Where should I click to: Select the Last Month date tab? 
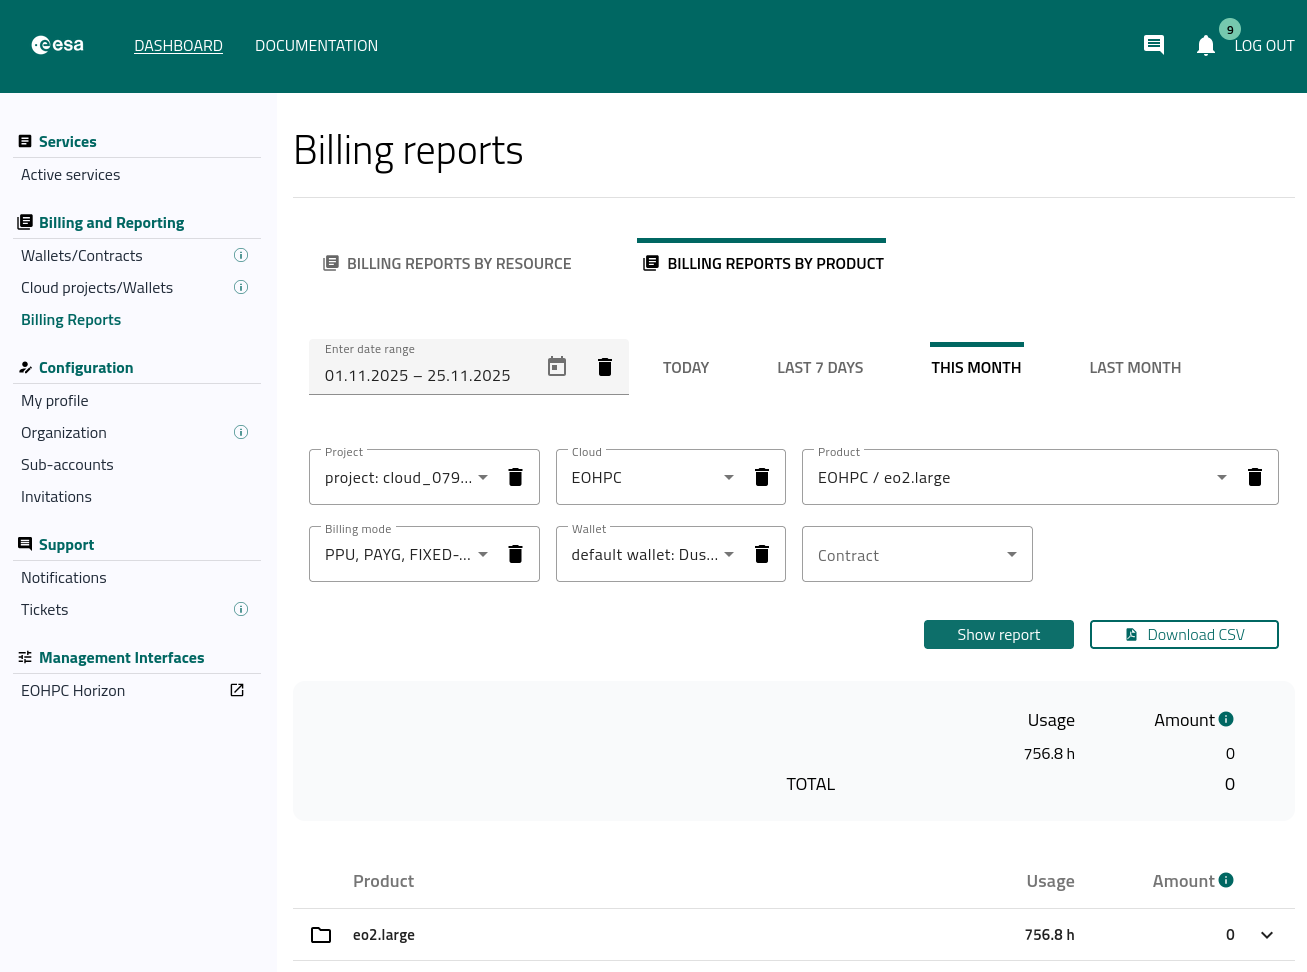click(x=1135, y=368)
